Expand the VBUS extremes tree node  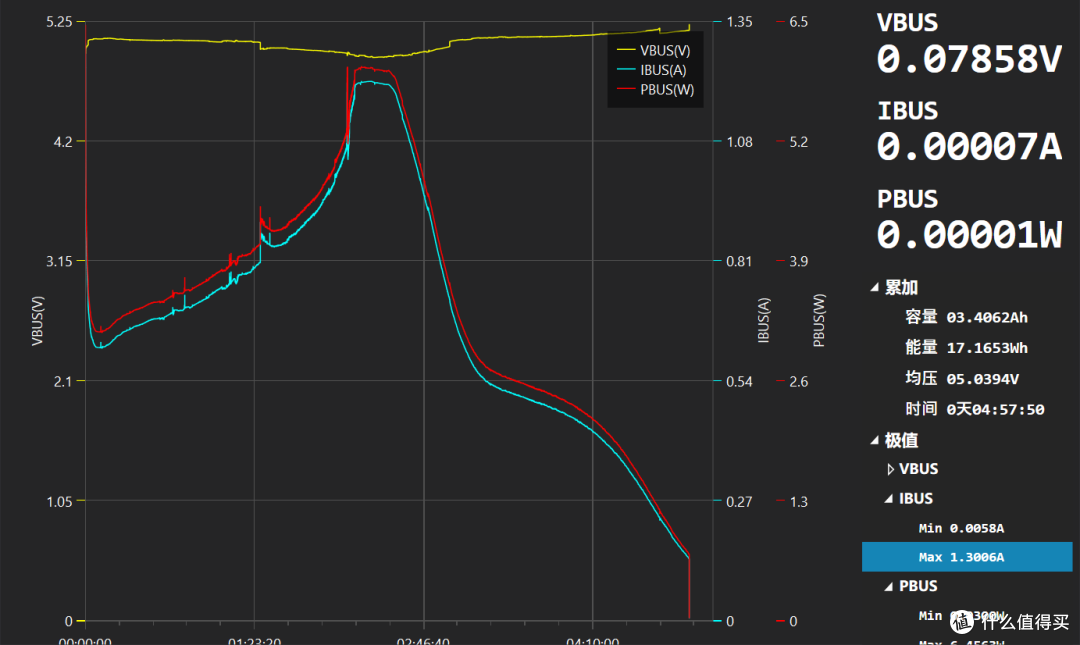pyautogui.click(x=890, y=469)
